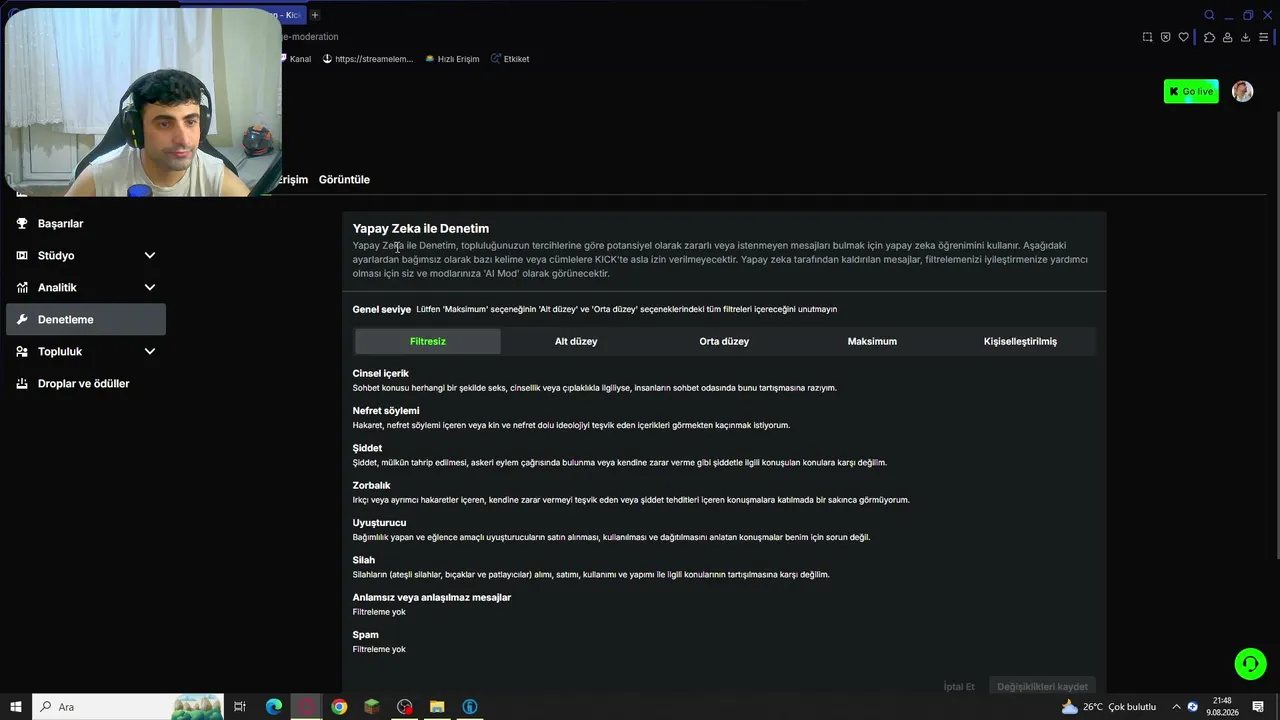Open the browser extensions cube icon
The image size is (1280, 720).
tap(1209, 37)
